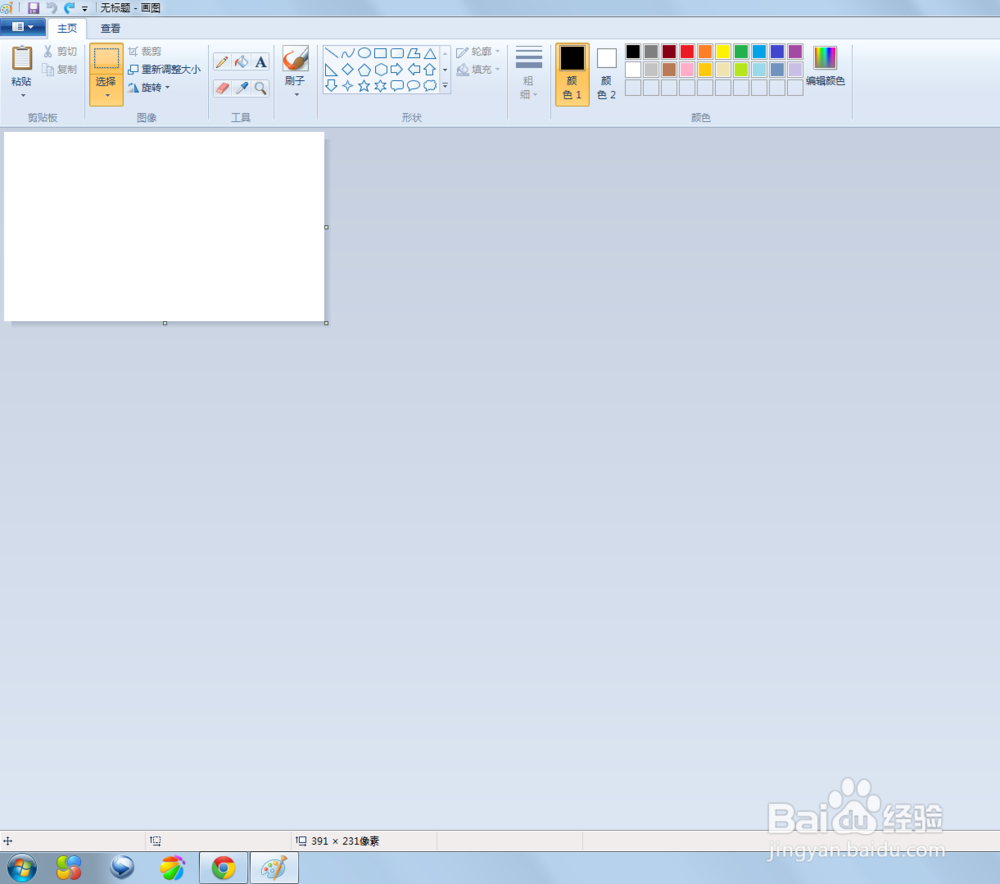The image size is (1000, 884).
Task: Click the Resize 重新调整大小 button
Action: click(165, 70)
